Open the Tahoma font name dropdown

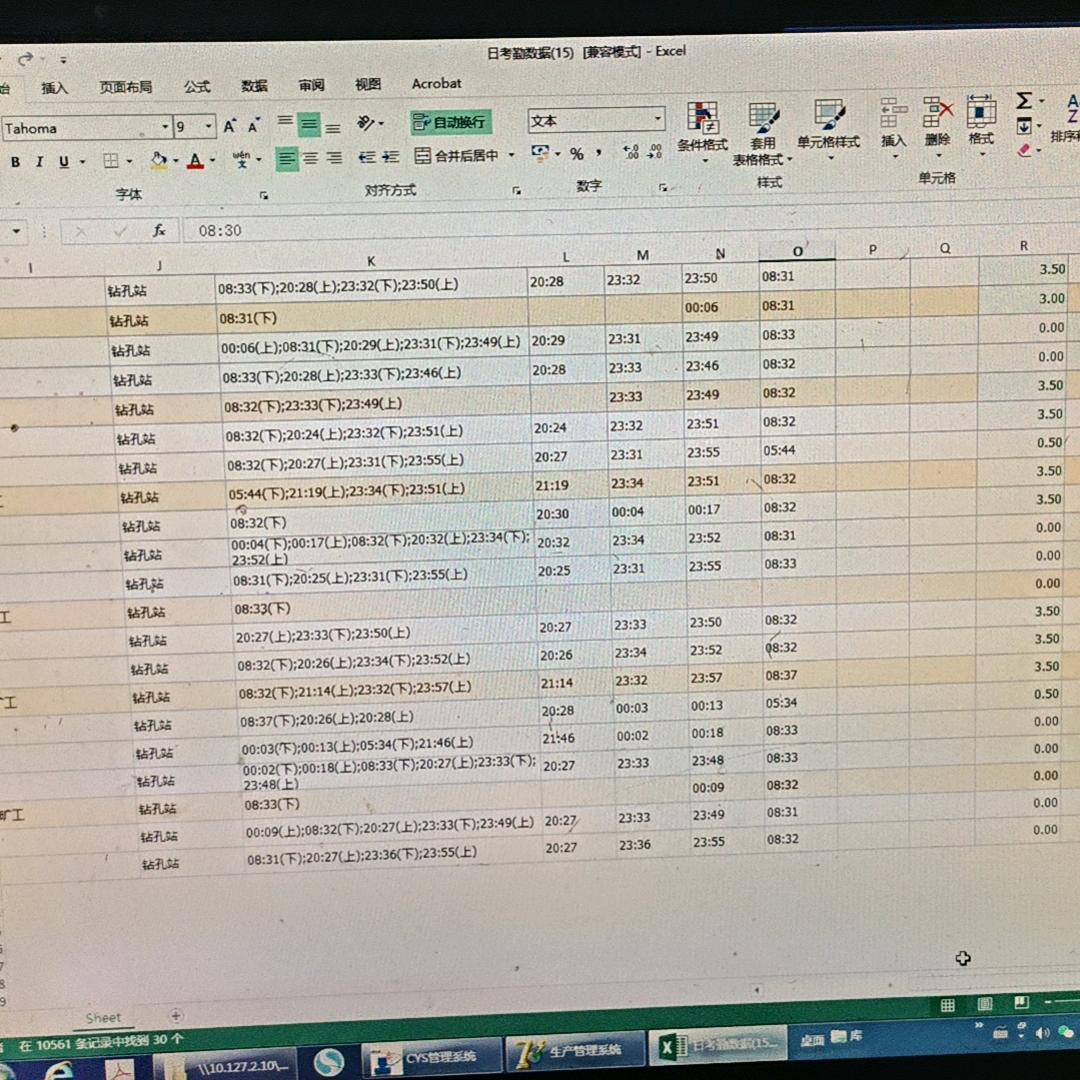[165, 127]
